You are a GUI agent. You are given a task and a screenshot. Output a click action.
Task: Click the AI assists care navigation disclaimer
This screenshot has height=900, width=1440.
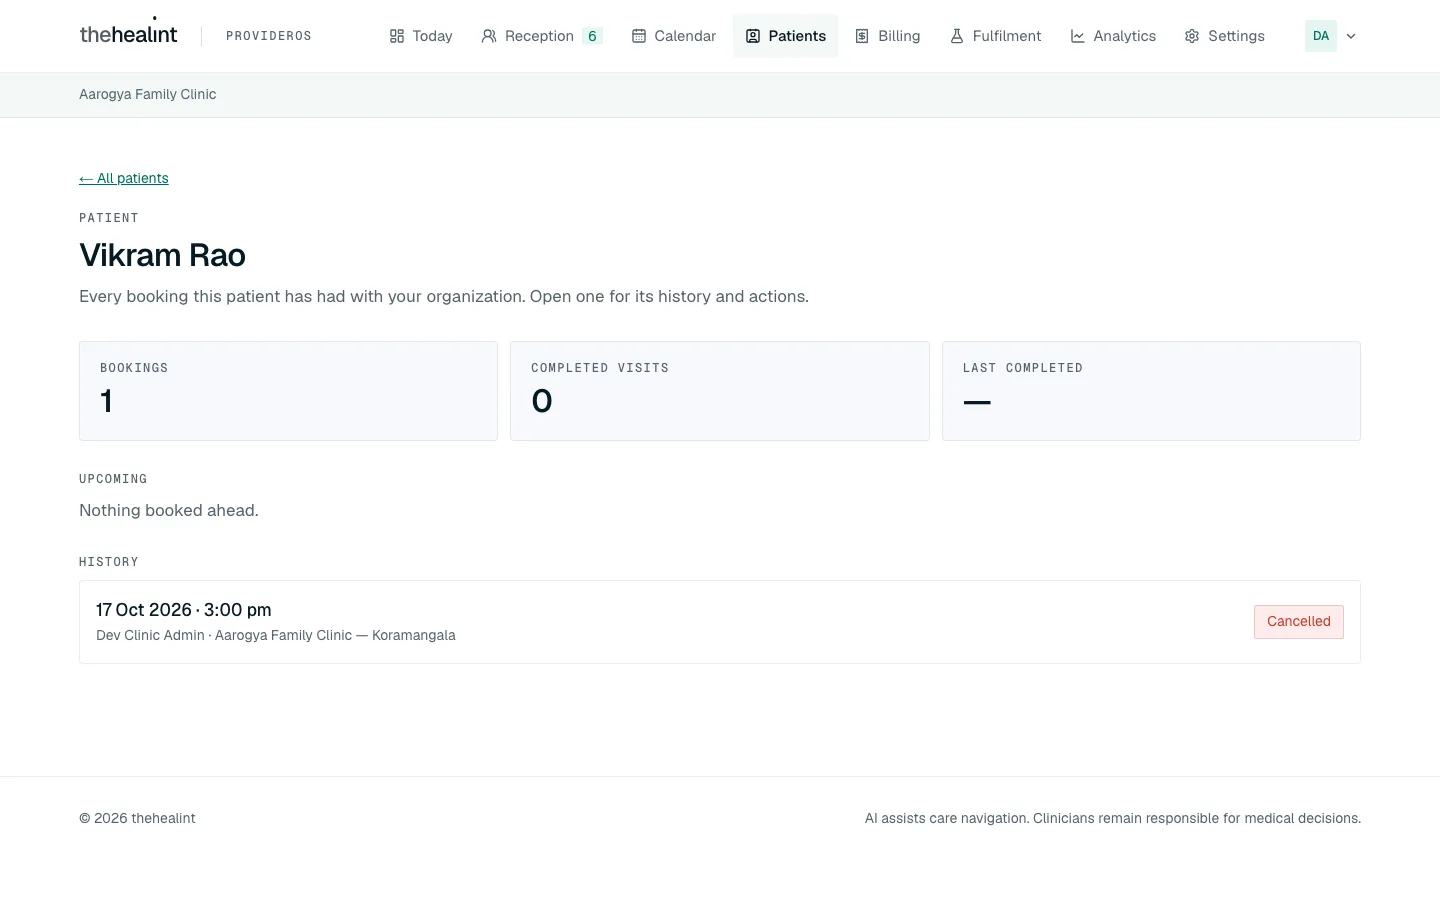point(1113,818)
